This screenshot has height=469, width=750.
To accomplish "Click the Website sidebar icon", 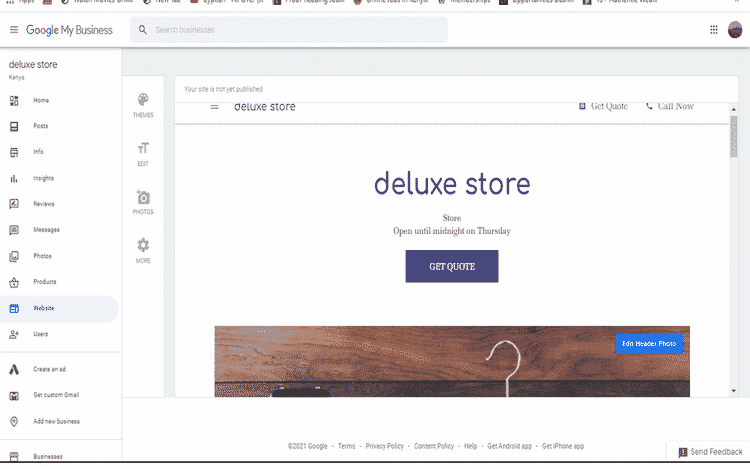I will [14, 308].
